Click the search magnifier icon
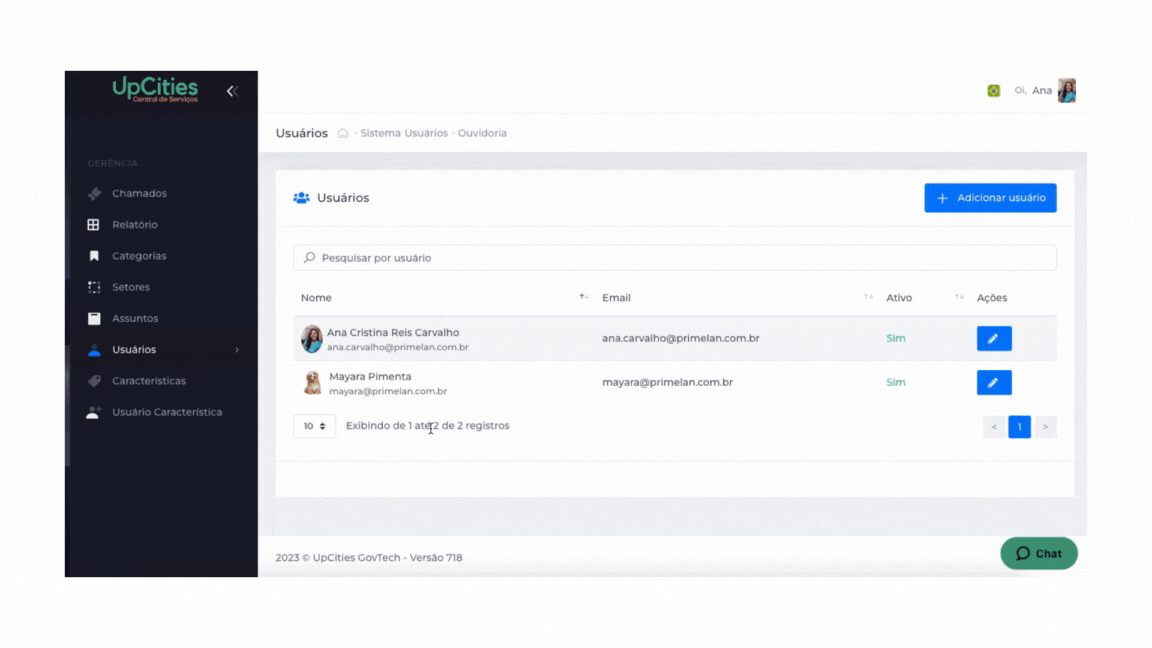This screenshot has width=1152, height=648. 309,258
